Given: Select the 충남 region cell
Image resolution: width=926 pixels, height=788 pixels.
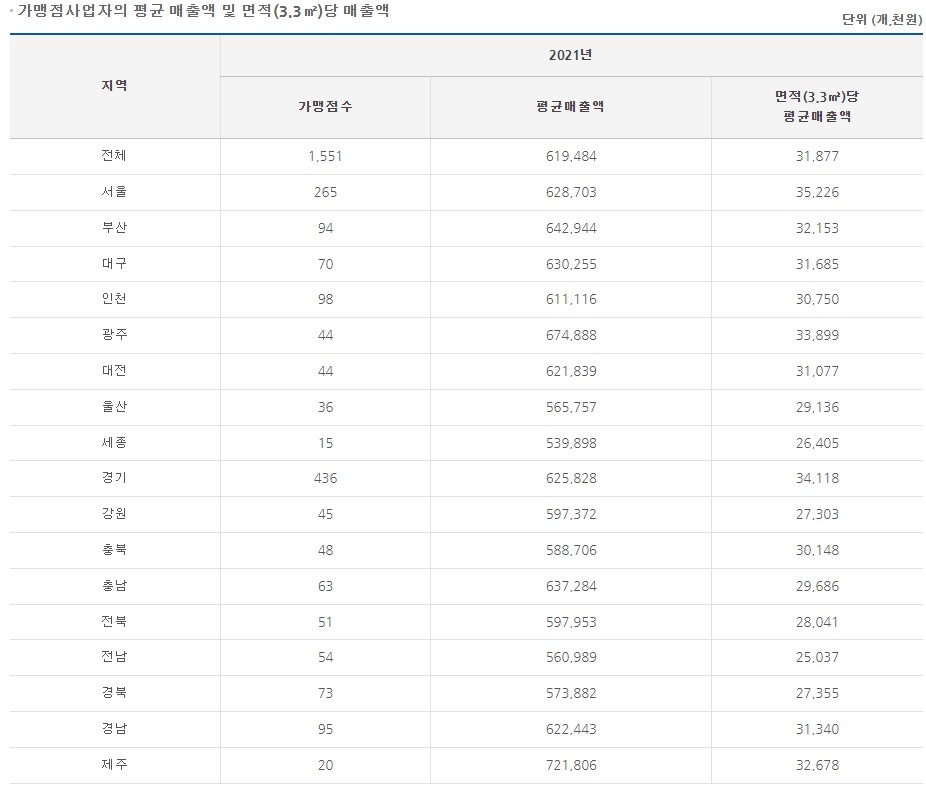Looking at the screenshot, I should tap(114, 585).
